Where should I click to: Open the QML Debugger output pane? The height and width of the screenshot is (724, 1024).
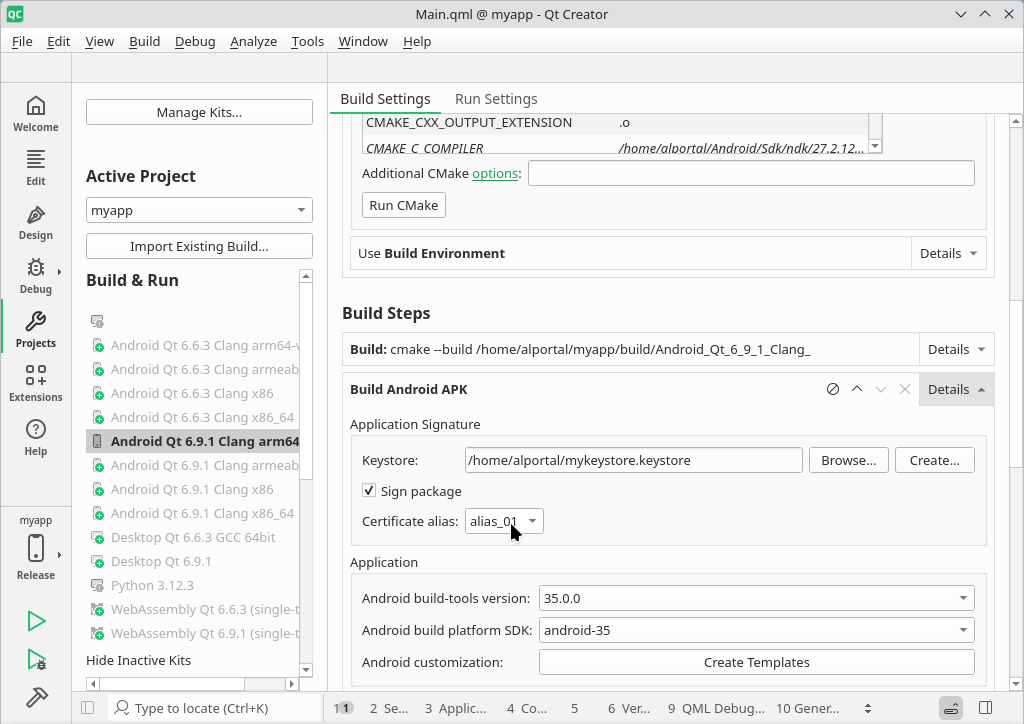click(x=716, y=708)
